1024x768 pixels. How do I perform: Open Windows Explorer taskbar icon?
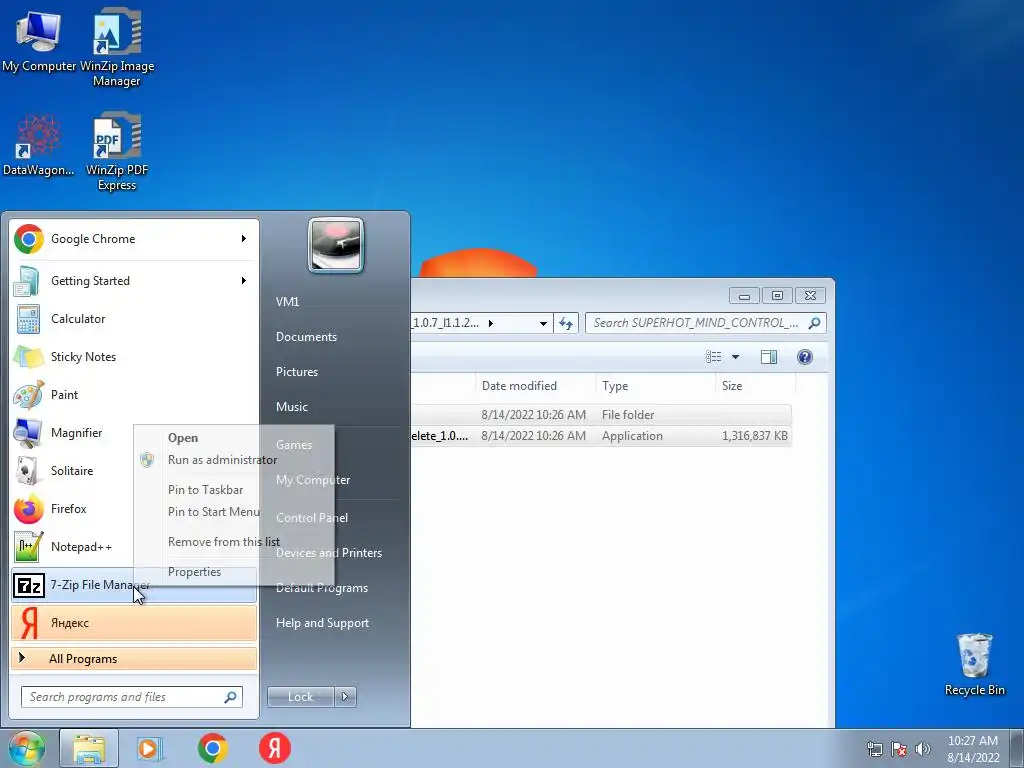pos(89,748)
